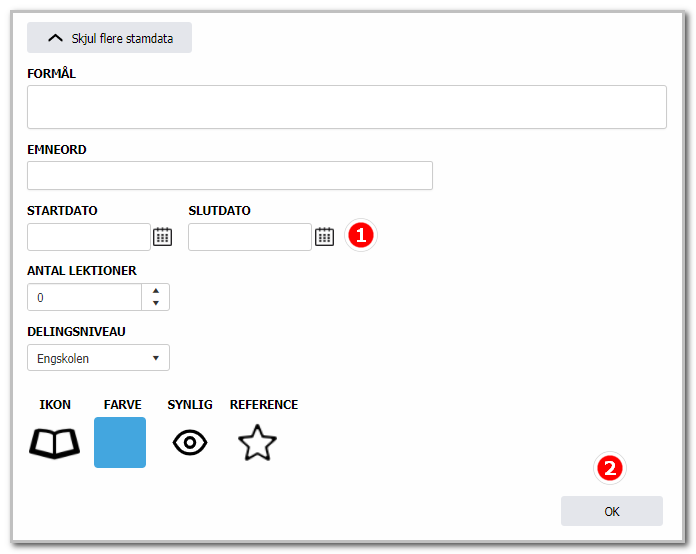Decrease Antal lektioner with down arrow
This screenshot has width=696, height=554.
point(156,303)
